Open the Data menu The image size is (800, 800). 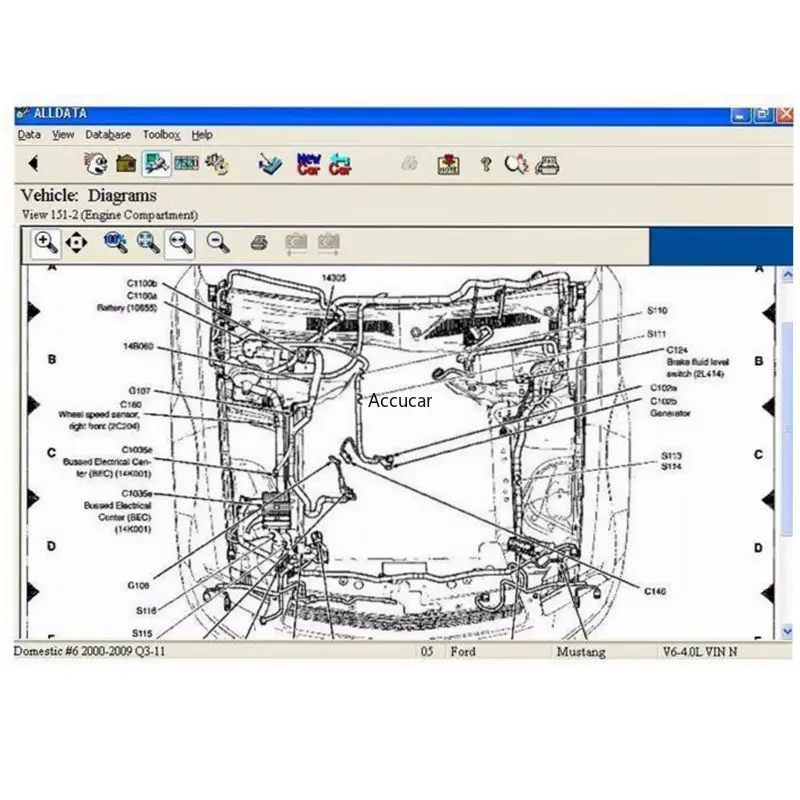pos(29,135)
